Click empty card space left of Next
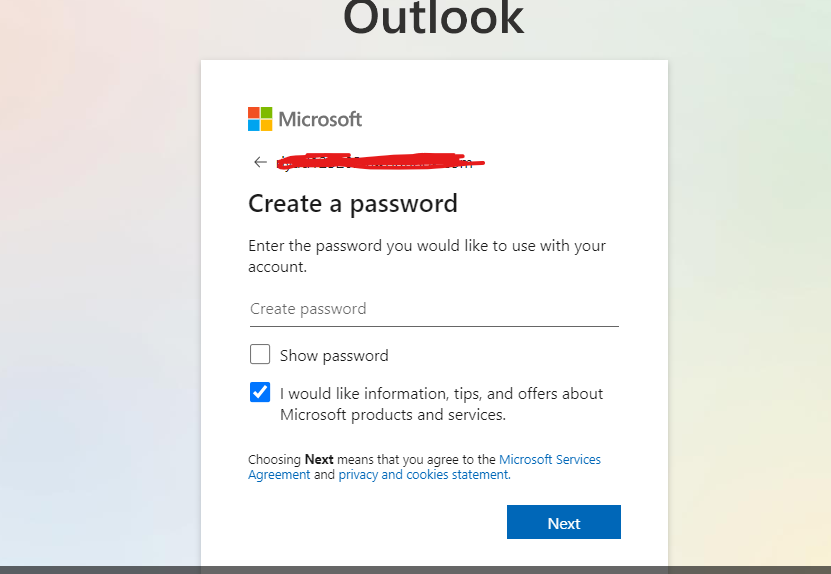Viewport: 831px width, 574px height. tap(370, 522)
